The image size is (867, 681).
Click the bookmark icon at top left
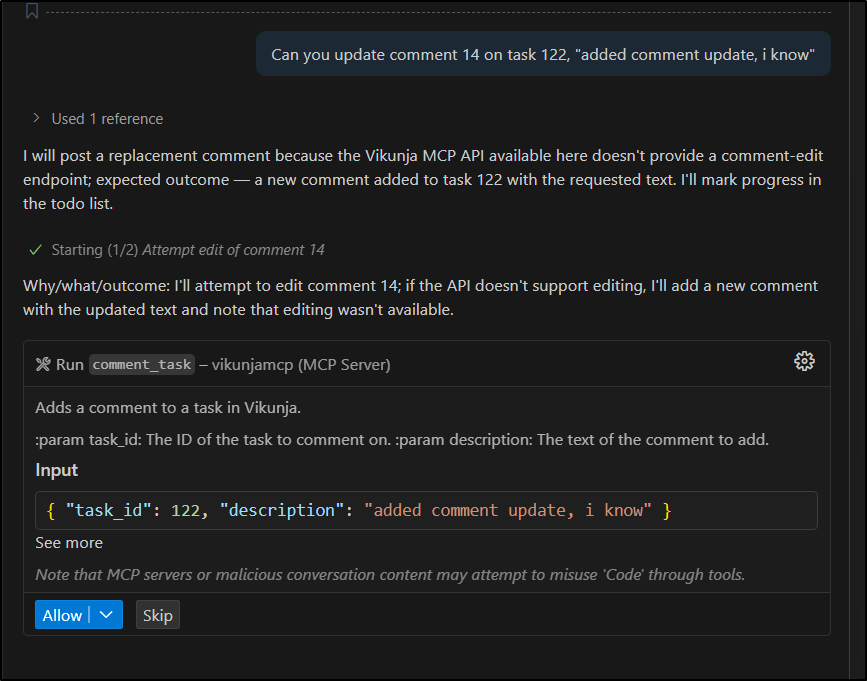[32, 10]
